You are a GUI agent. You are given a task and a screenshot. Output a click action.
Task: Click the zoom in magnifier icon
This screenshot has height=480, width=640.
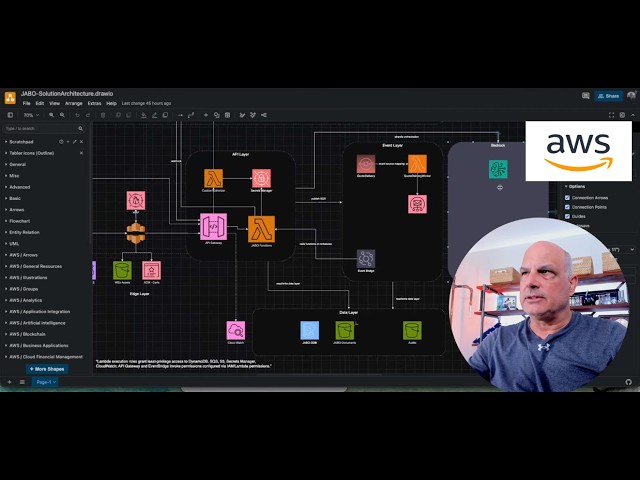(x=51, y=115)
